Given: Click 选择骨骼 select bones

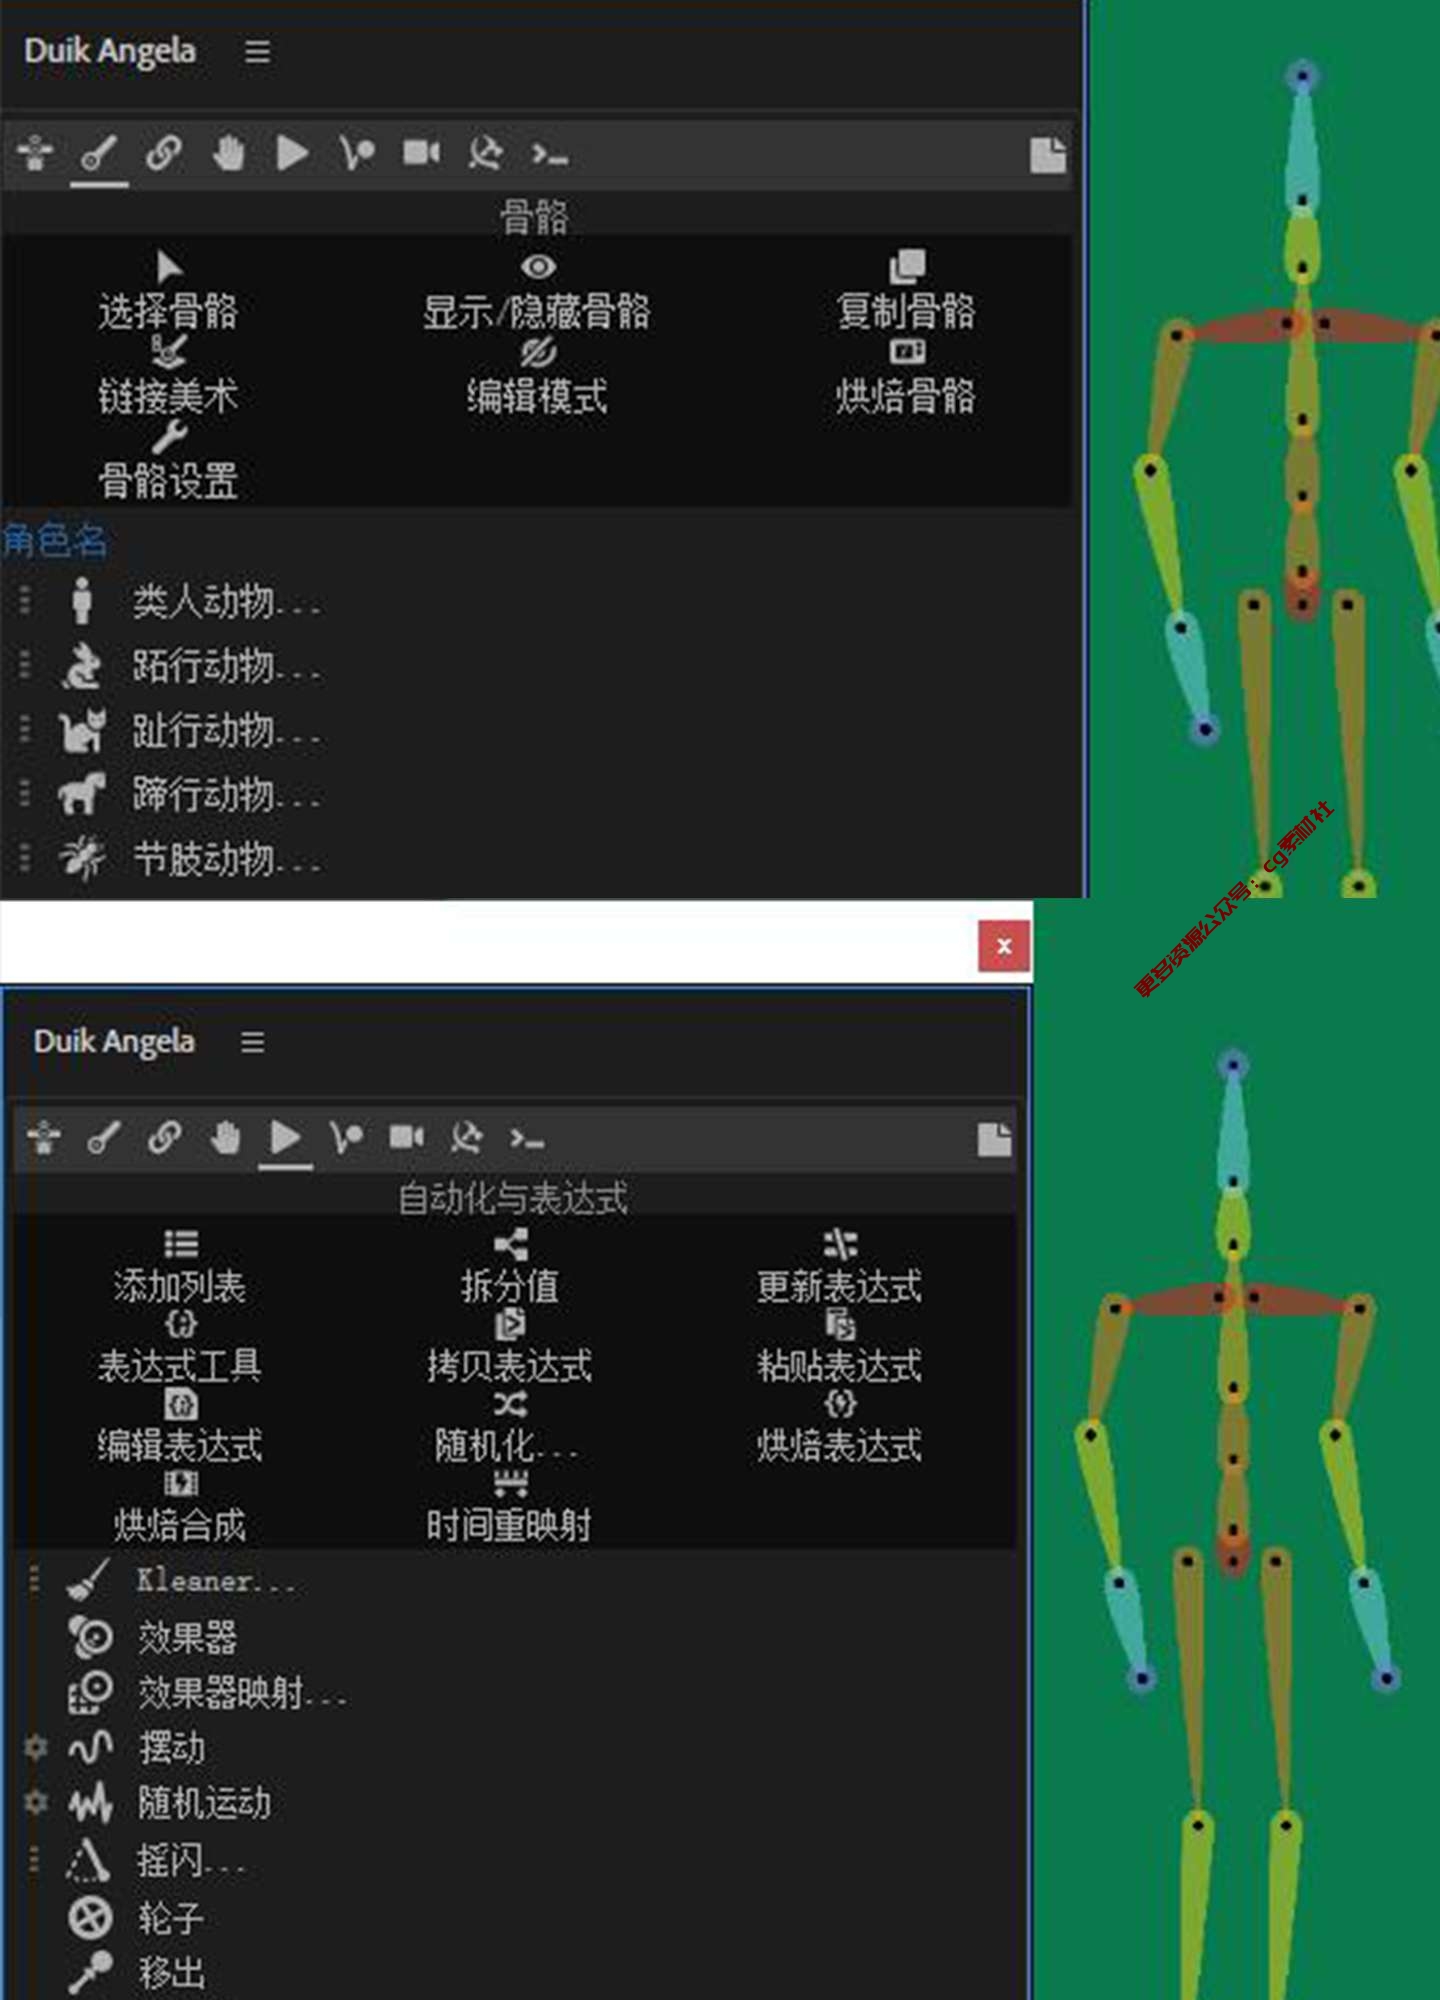Looking at the screenshot, I should pyautogui.click(x=168, y=292).
